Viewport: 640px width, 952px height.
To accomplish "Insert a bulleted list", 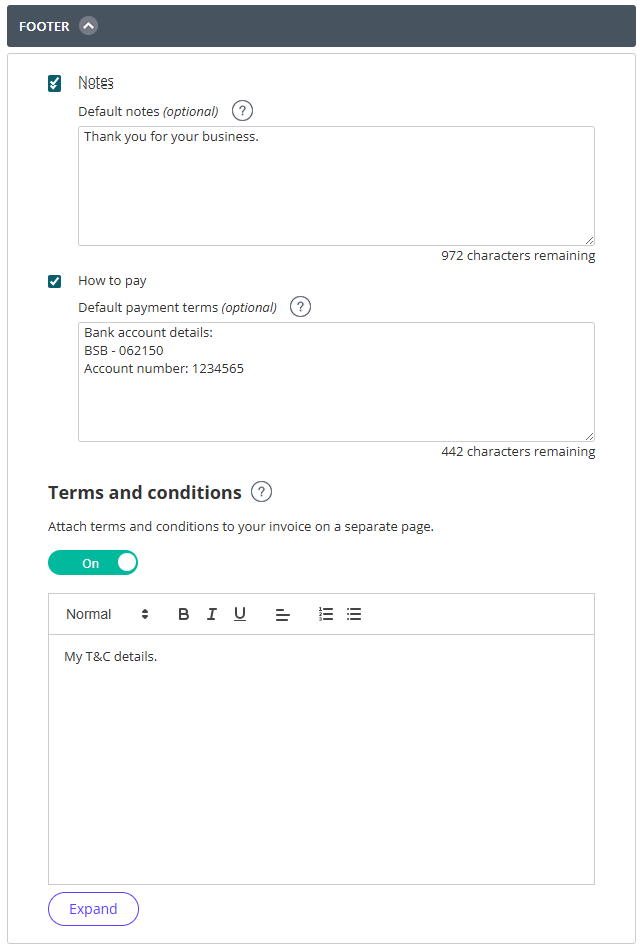I will 354,614.
